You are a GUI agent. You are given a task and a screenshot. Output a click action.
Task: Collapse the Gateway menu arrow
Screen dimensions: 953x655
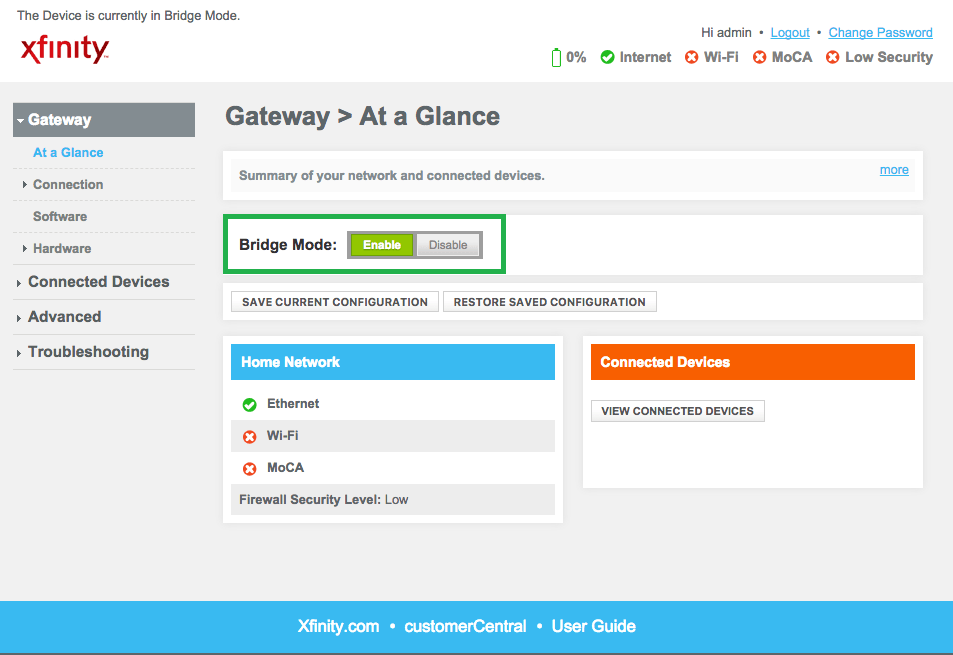[x=20, y=120]
